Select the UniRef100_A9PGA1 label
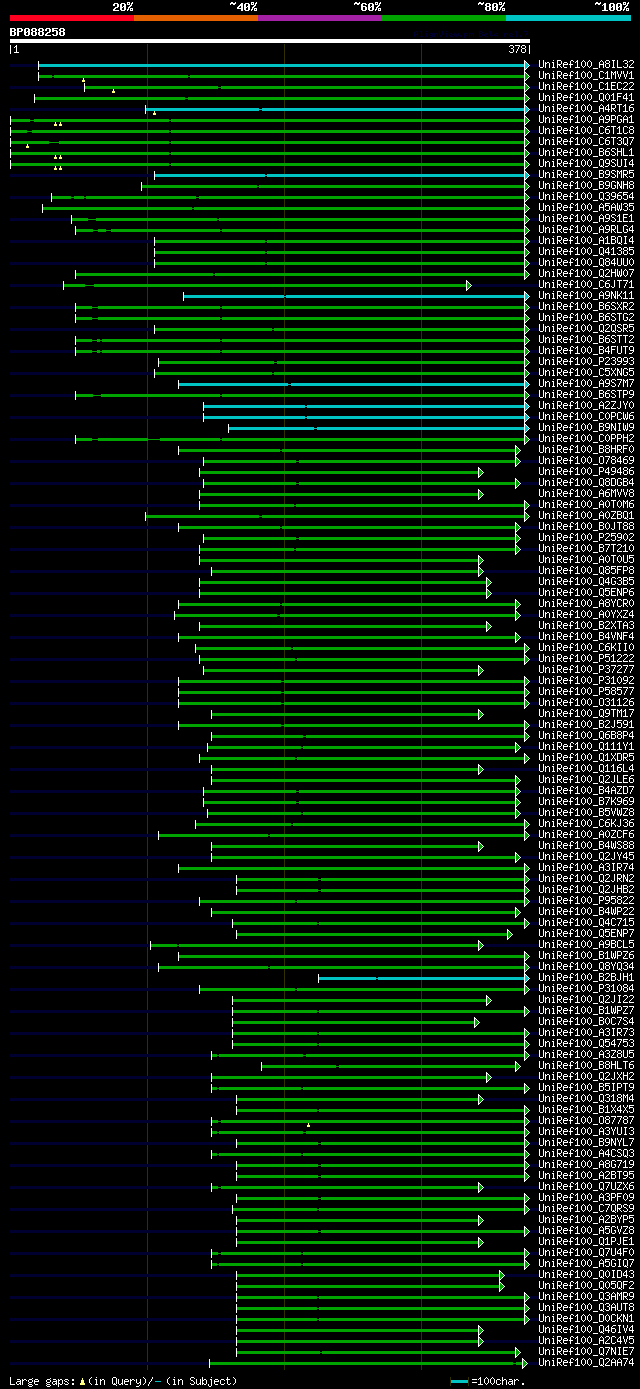The image size is (640, 1389). coord(586,119)
